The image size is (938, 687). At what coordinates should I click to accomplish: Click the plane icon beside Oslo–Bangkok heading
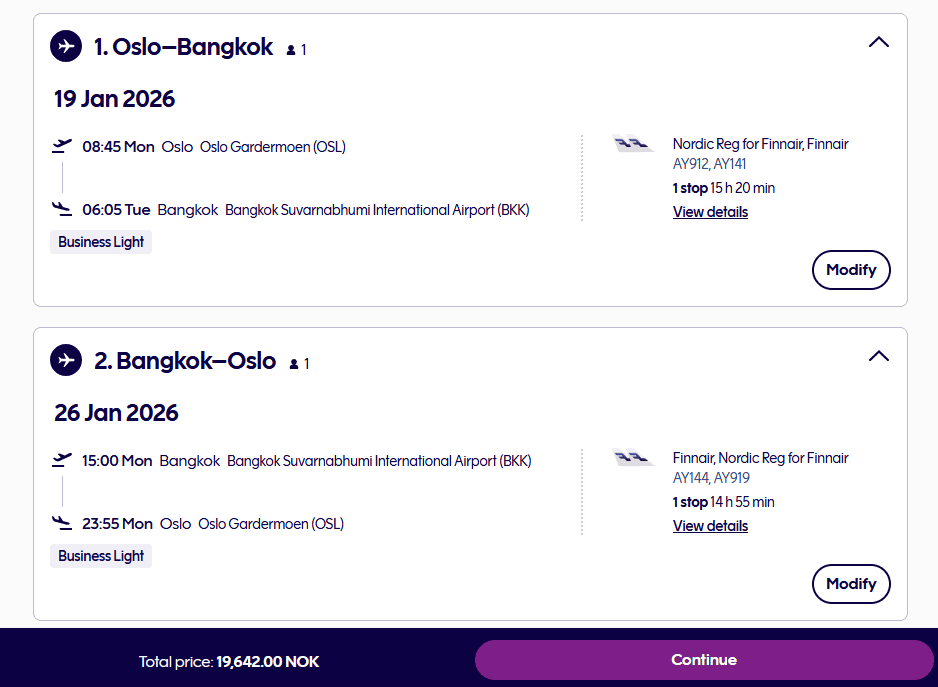pos(66,46)
